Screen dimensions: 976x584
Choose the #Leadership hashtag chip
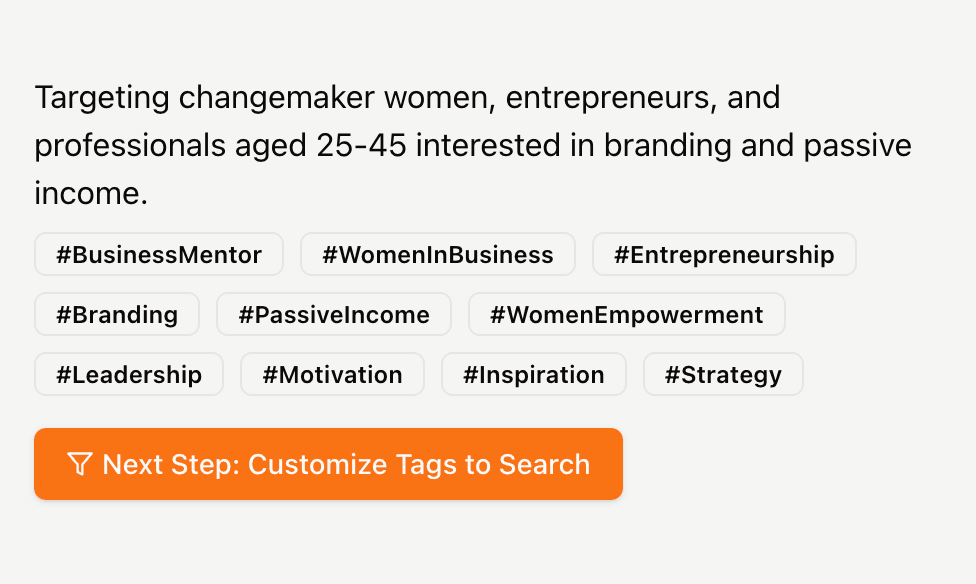[129, 374]
